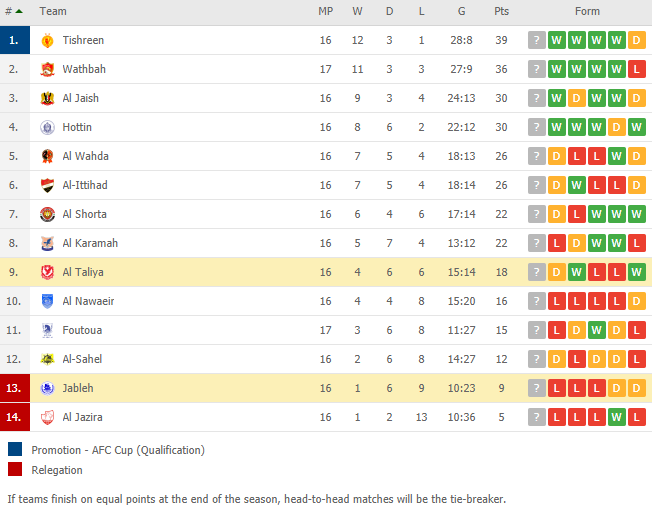Click the Tishreen club crest icon
This screenshot has width=652, height=508.
(47, 40)
